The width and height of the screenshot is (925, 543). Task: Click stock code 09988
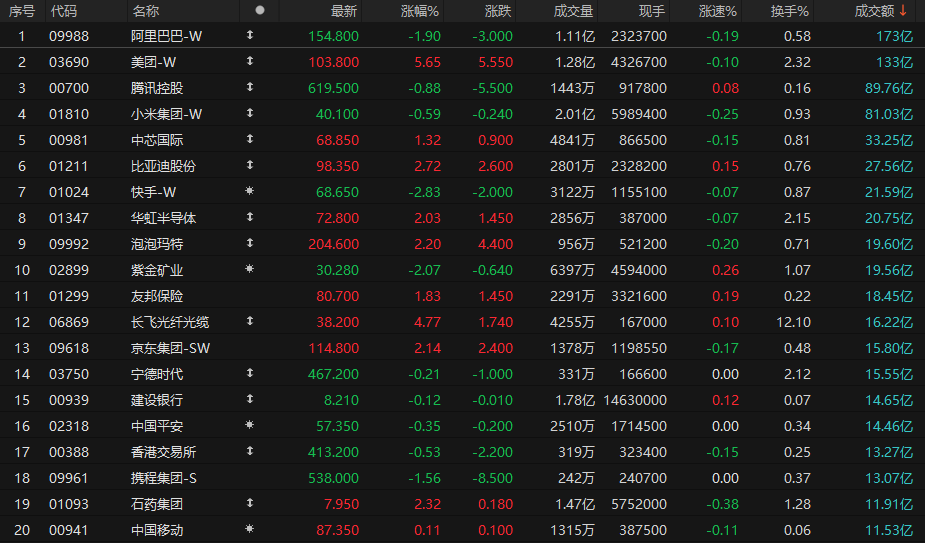(x=69, y=36)
